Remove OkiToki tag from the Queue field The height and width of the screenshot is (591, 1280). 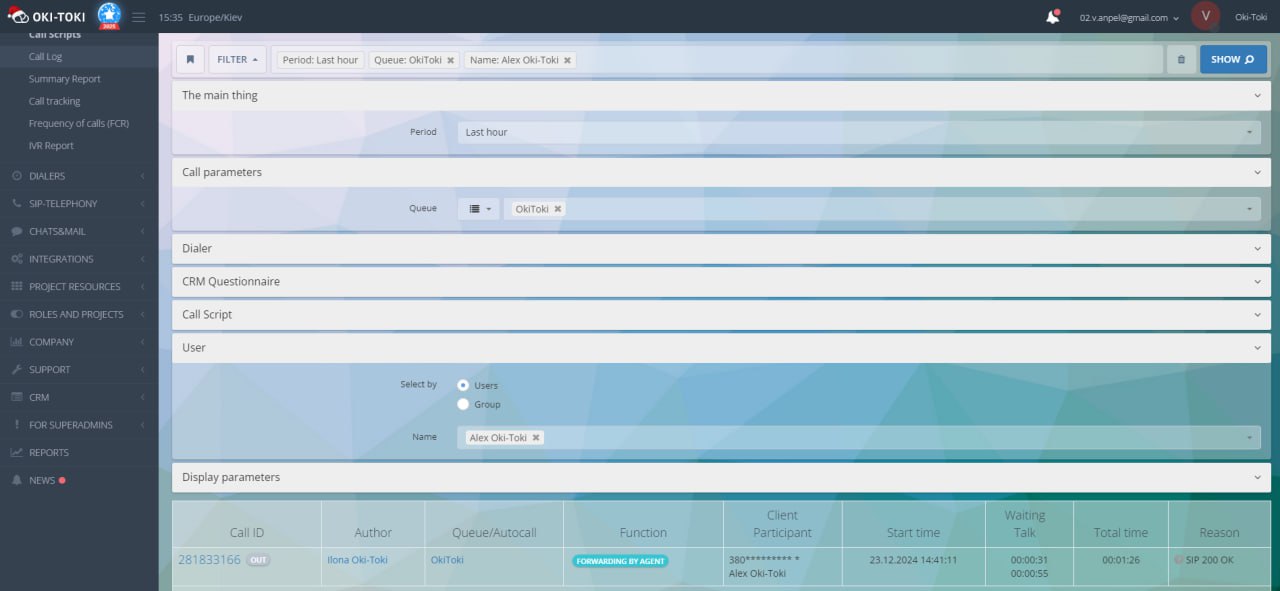point(558,209)
